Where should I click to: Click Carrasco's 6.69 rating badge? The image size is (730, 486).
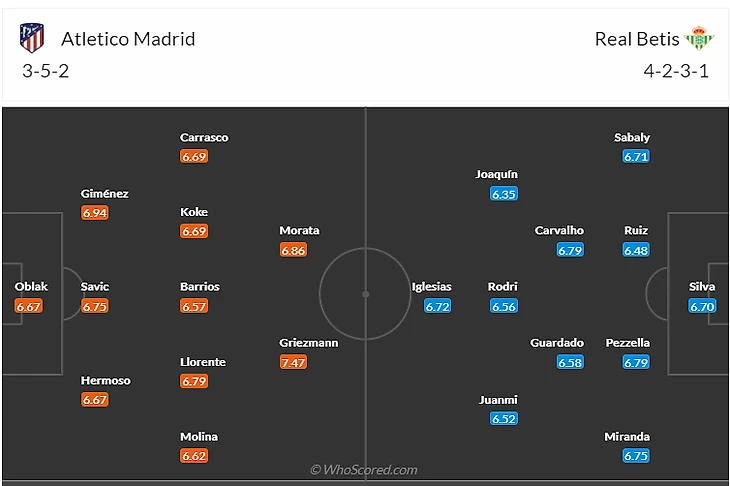coord(194,156)
